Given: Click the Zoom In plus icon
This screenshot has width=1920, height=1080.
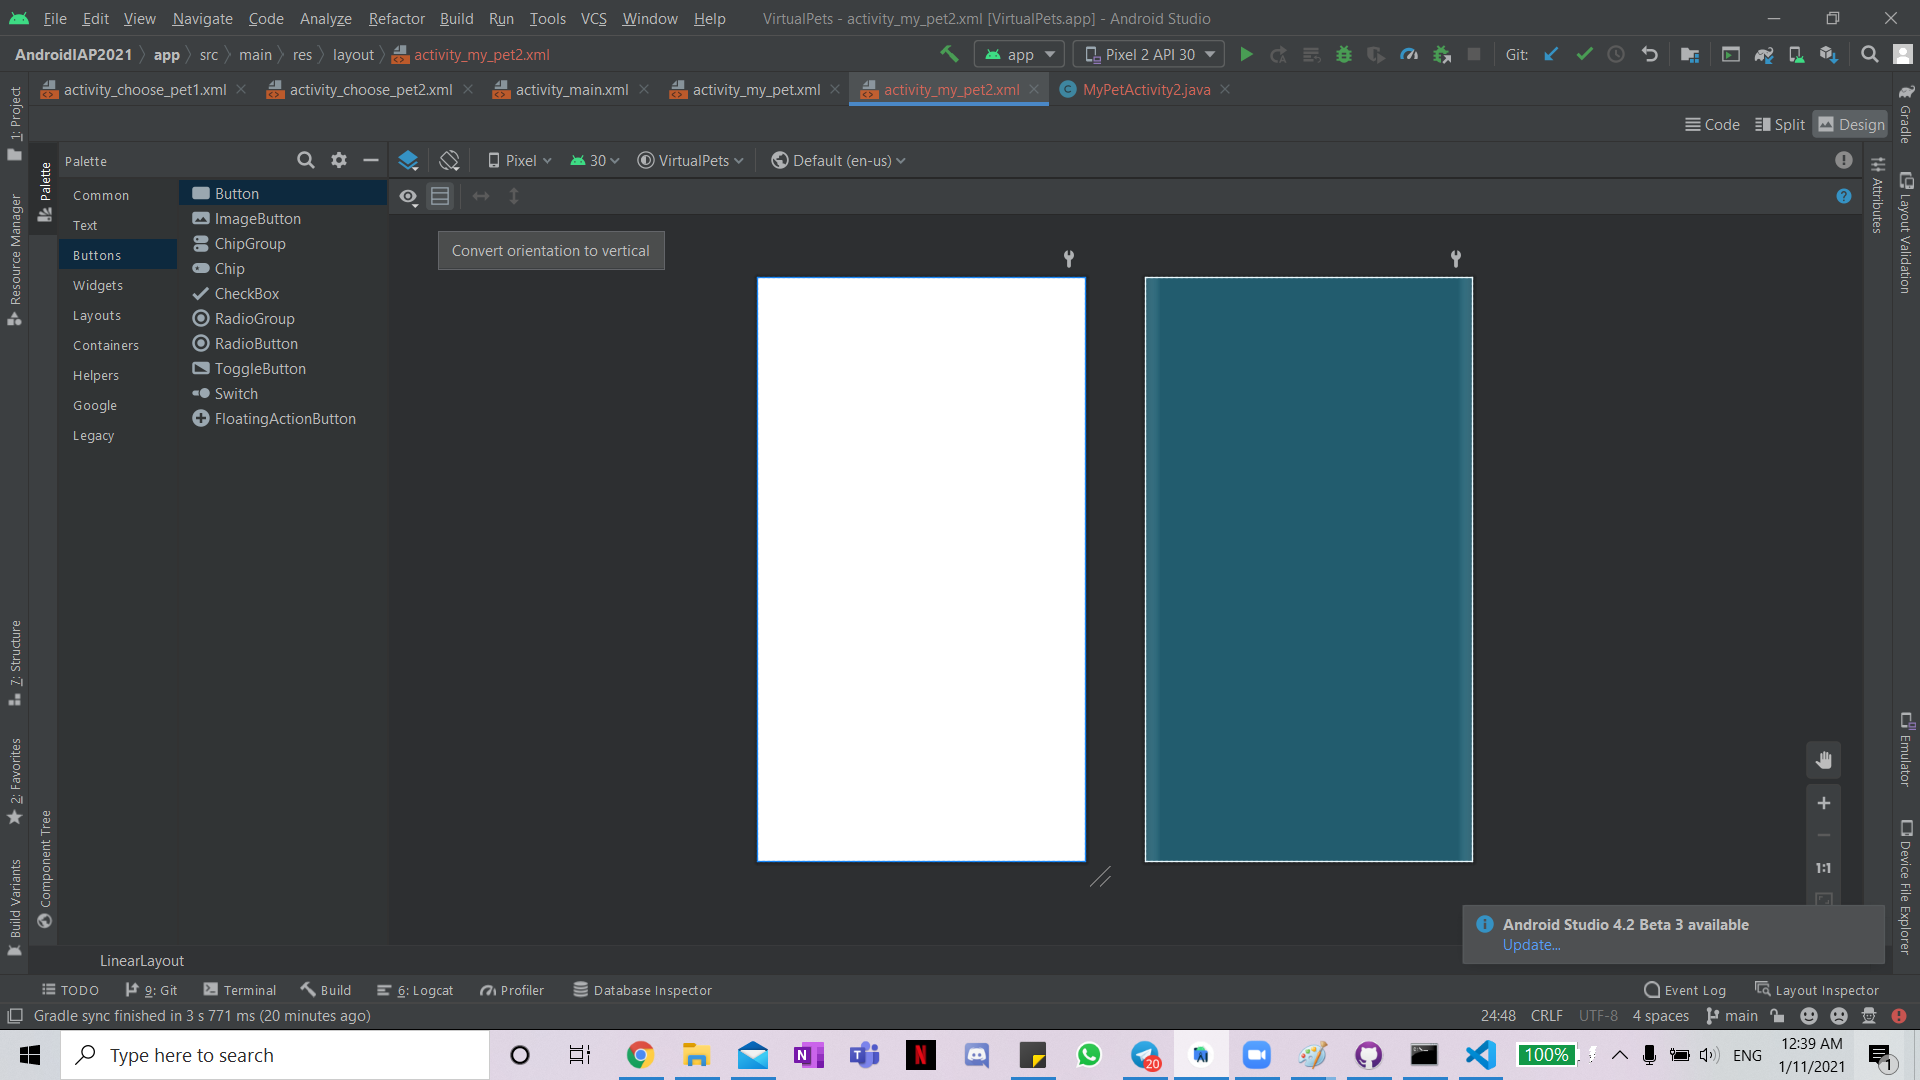Looking at the screenshot, I should [x=1823, y=803].
